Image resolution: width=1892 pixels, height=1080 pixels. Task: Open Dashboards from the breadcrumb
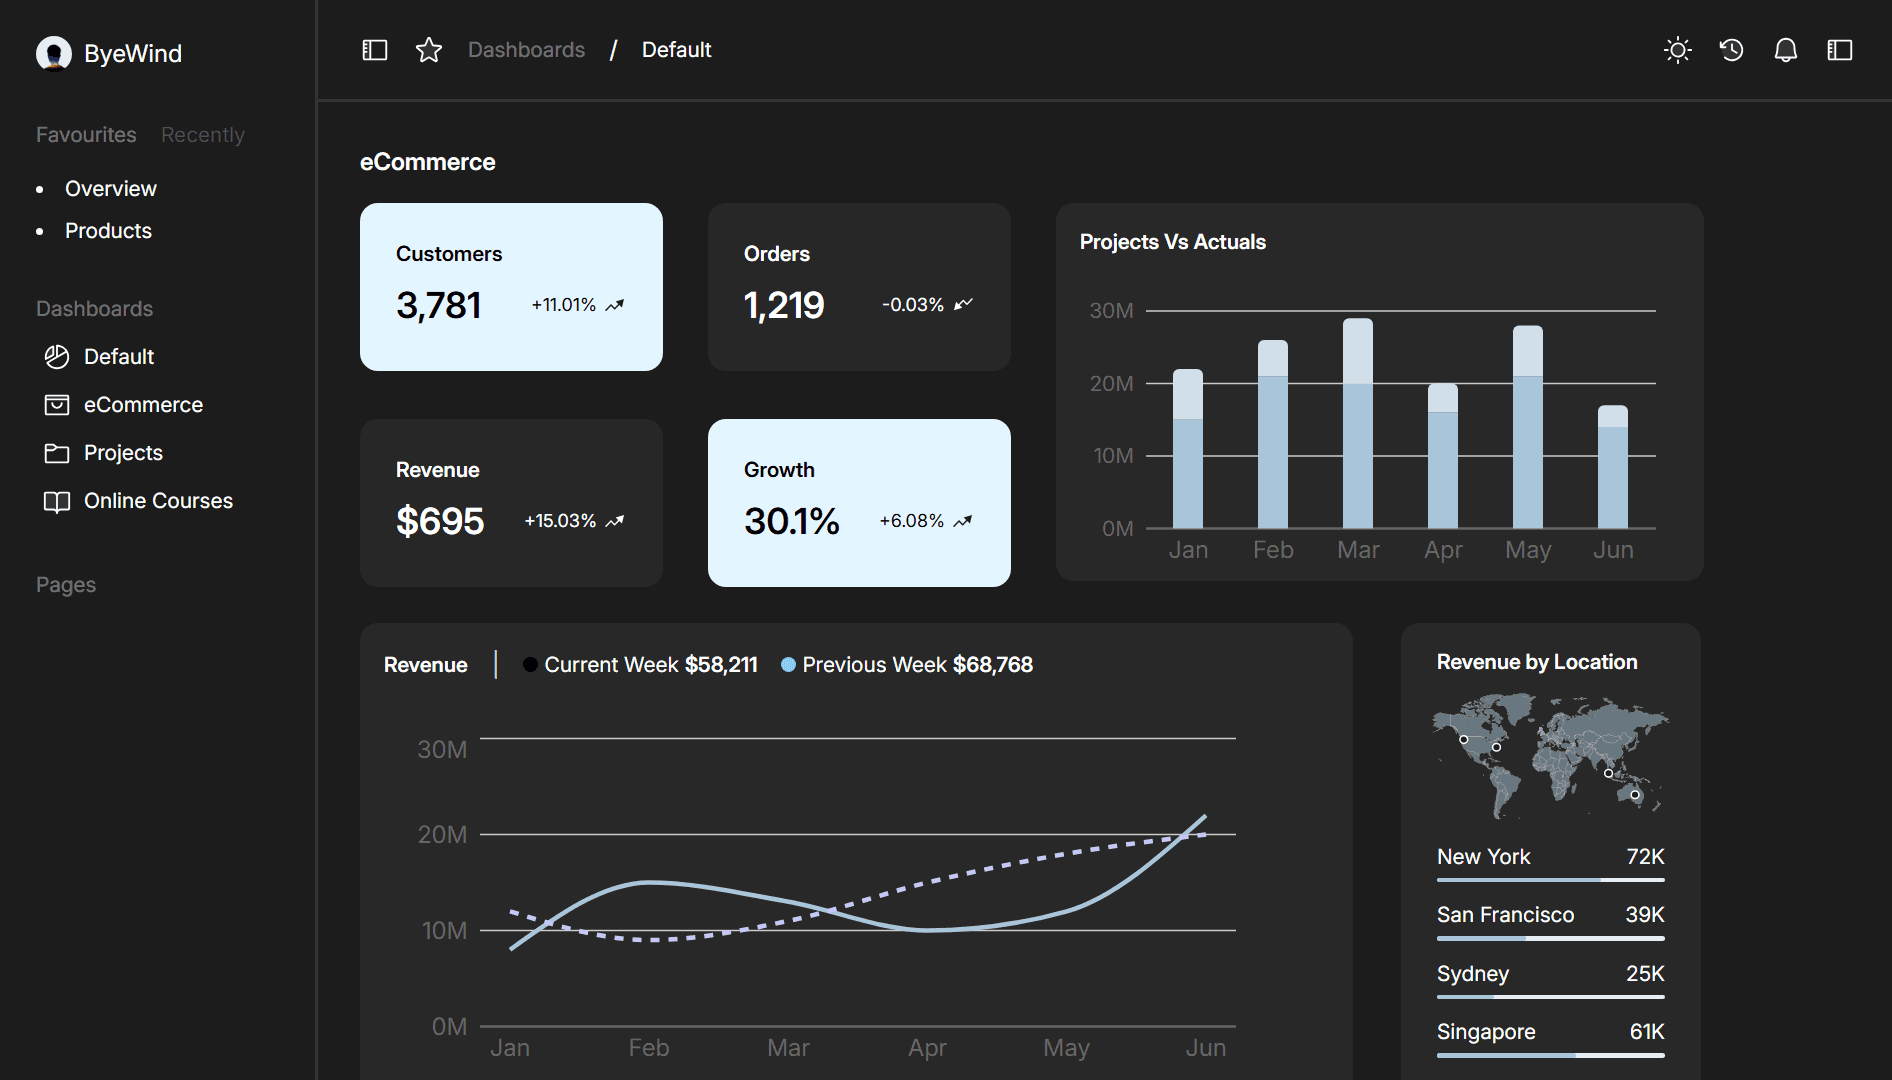(526, 49)
